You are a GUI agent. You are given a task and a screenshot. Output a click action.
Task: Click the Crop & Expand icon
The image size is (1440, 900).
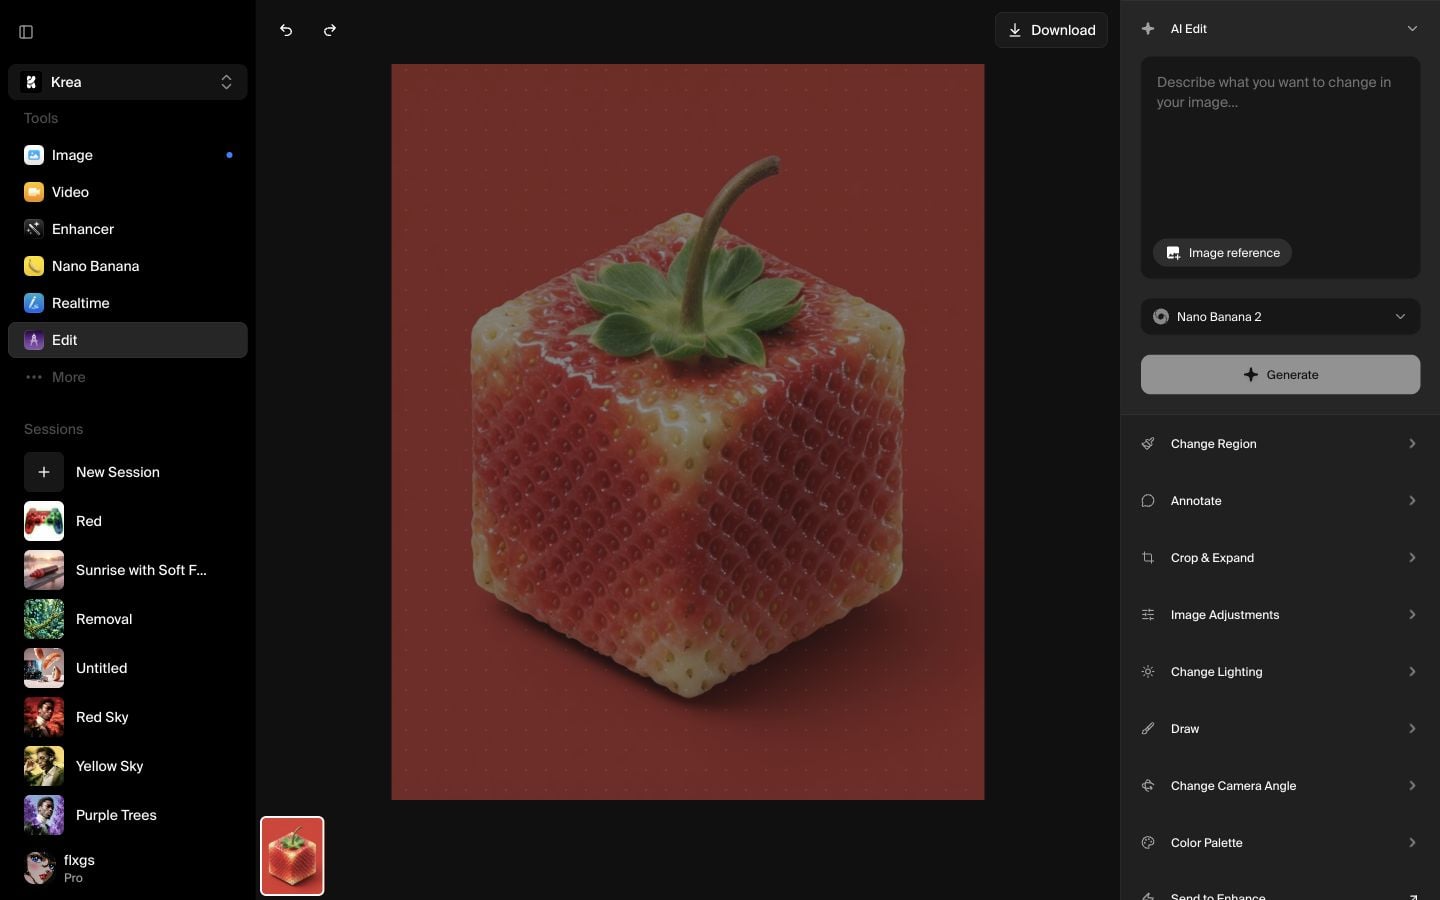point(1148,558)
